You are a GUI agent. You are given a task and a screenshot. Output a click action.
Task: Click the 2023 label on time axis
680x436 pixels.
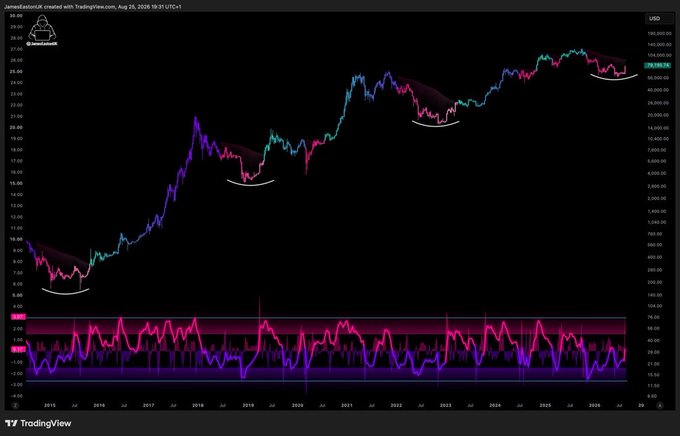[x=445, y=405]
